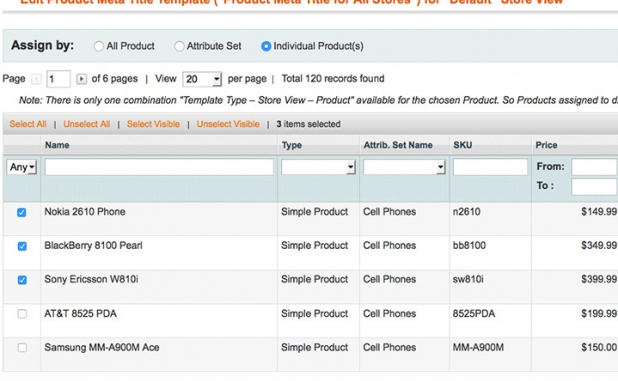Select the Individual Product(s) radio button
Screen dimensions: 618x381
point(266,46)
